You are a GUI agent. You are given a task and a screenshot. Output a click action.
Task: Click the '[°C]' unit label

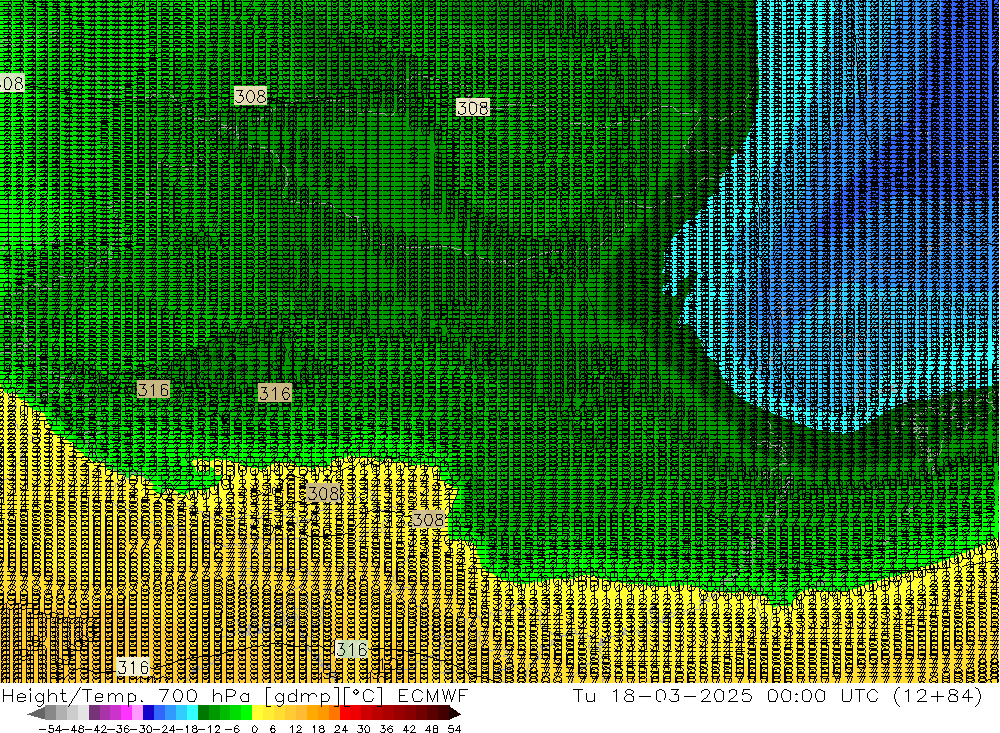[364, 696]
